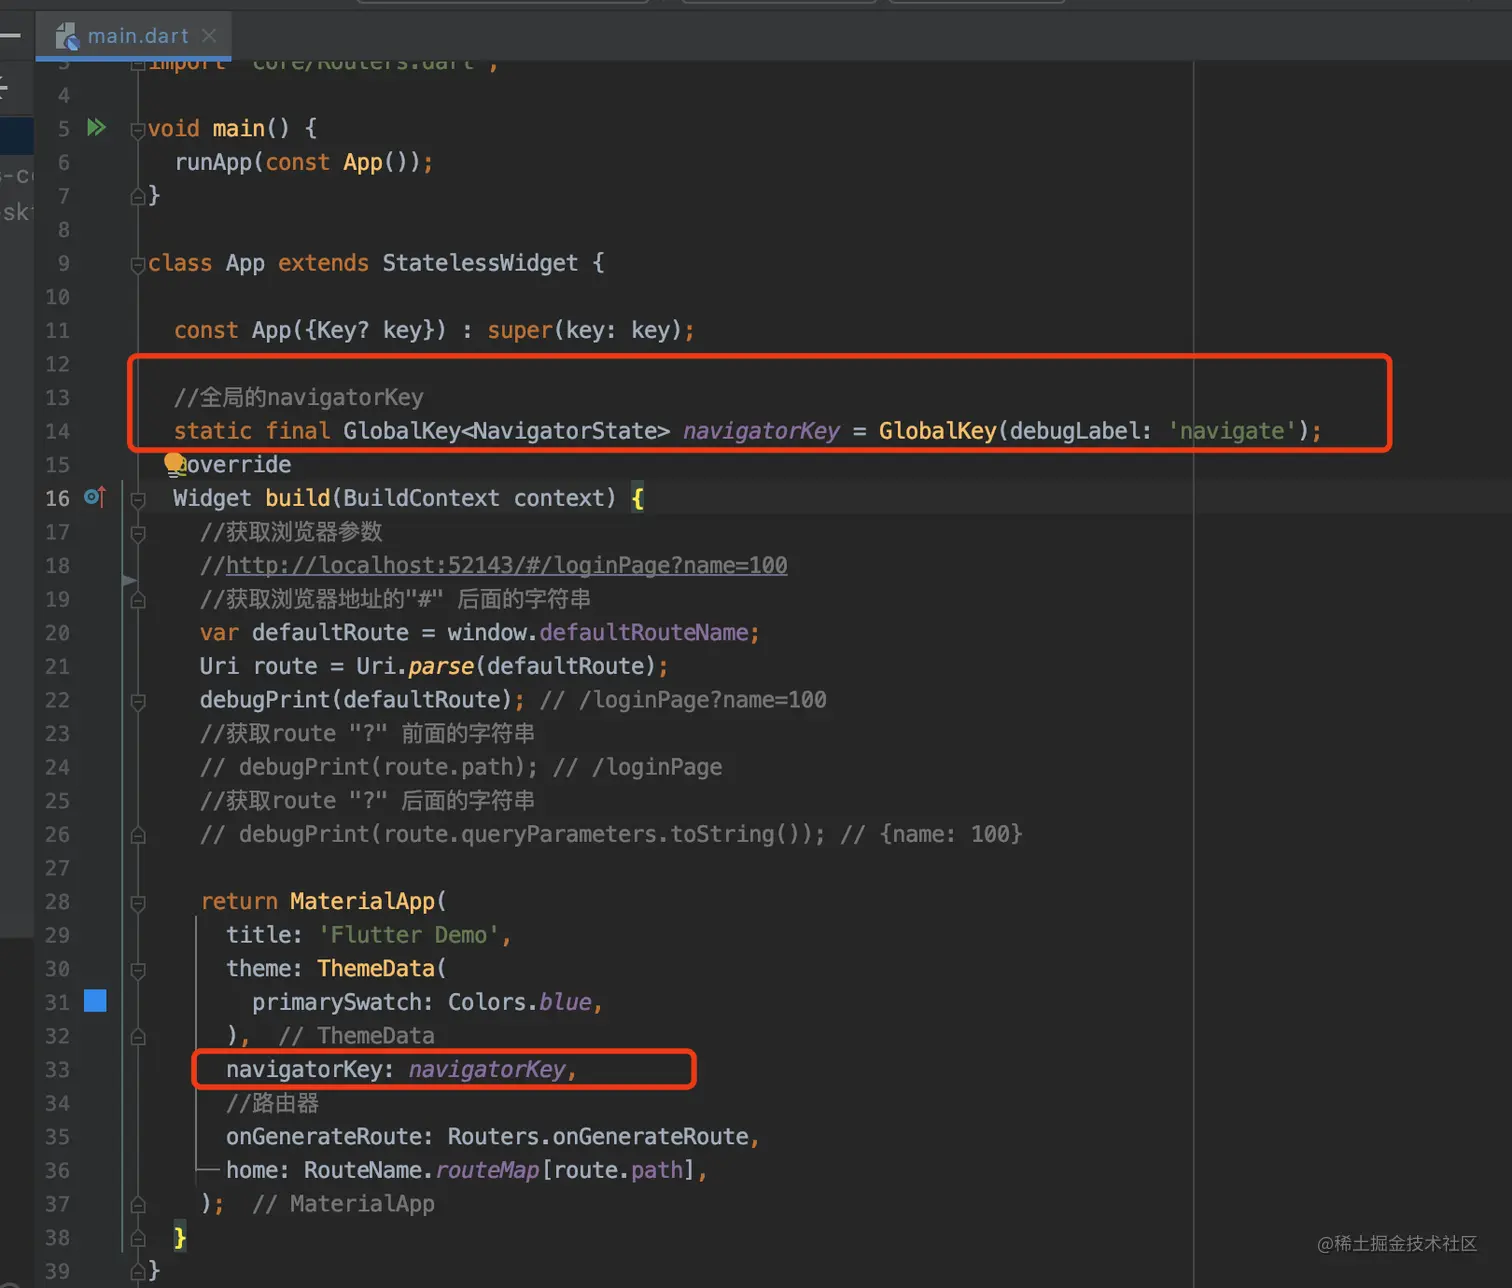This screenshot has height=1288, width=1512.
Task: Run main() using the green gutter arrow
Action: point(96,127)
